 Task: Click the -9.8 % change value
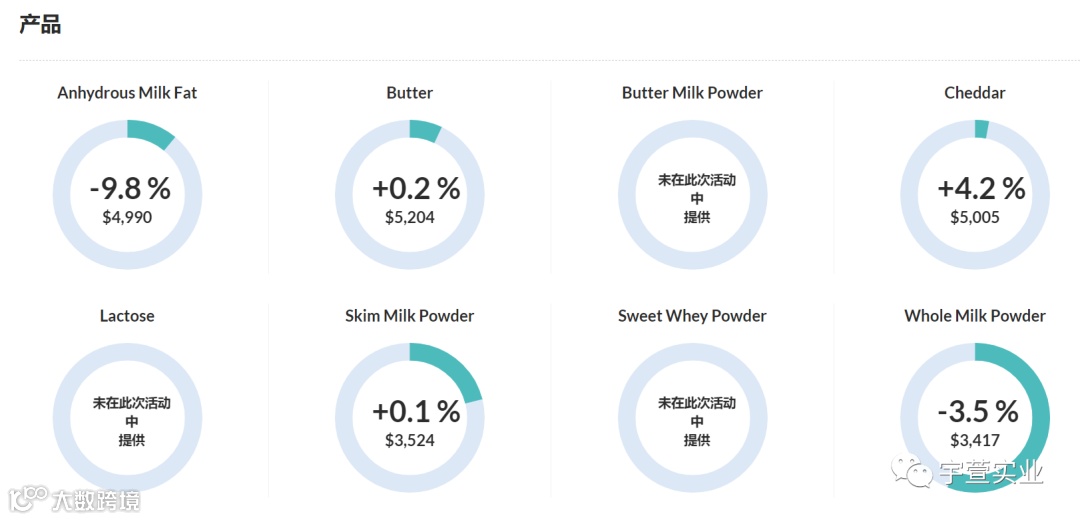(x=130, y=189)
